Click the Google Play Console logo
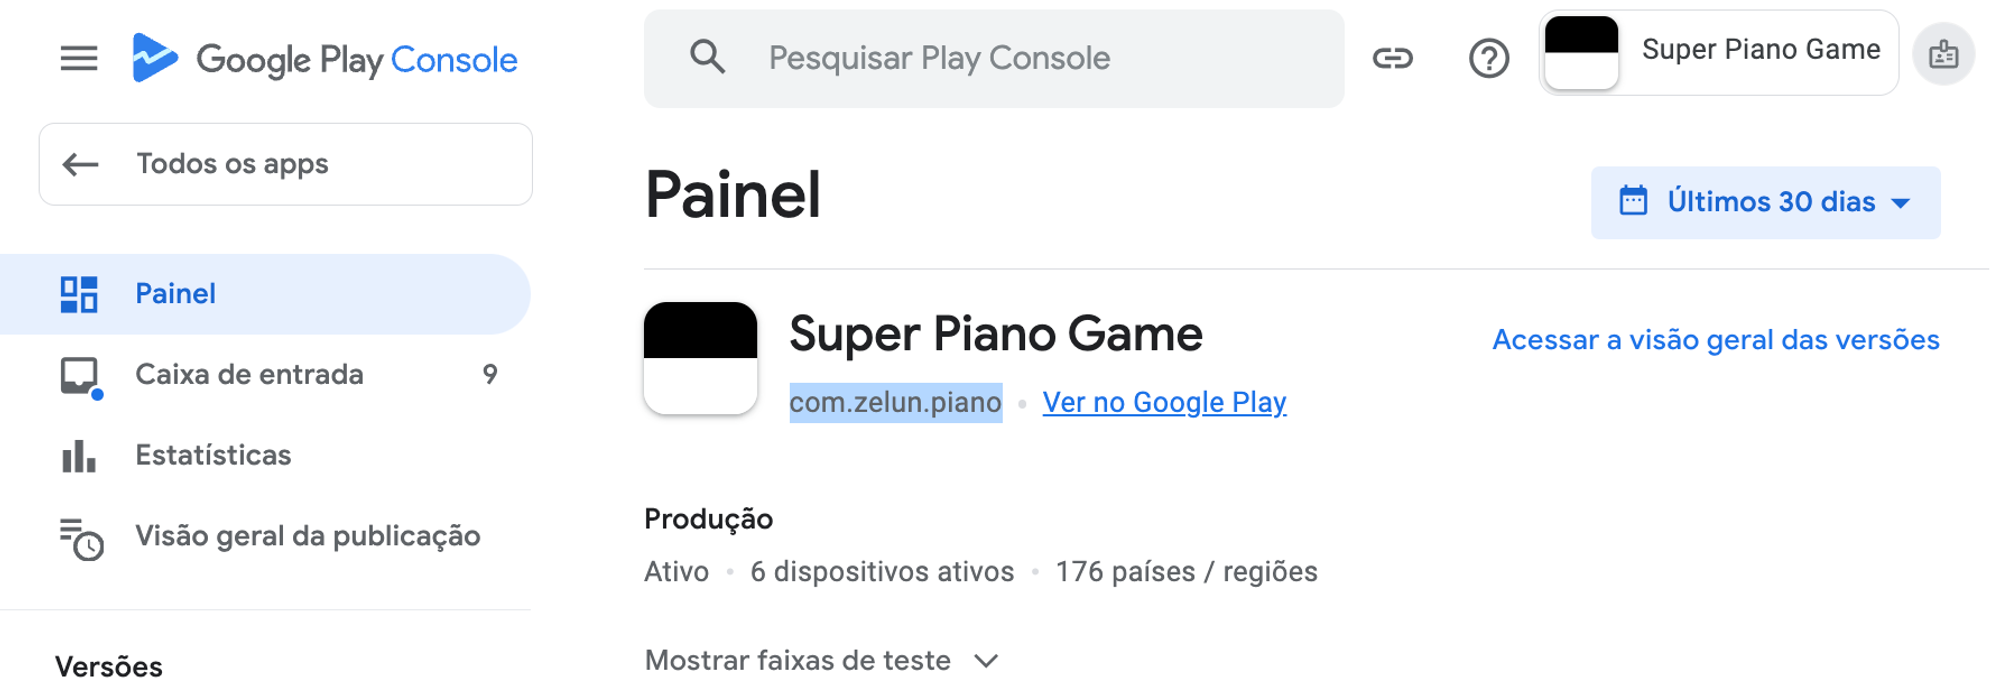The image size is (2000, 697). tap(326, 59)
